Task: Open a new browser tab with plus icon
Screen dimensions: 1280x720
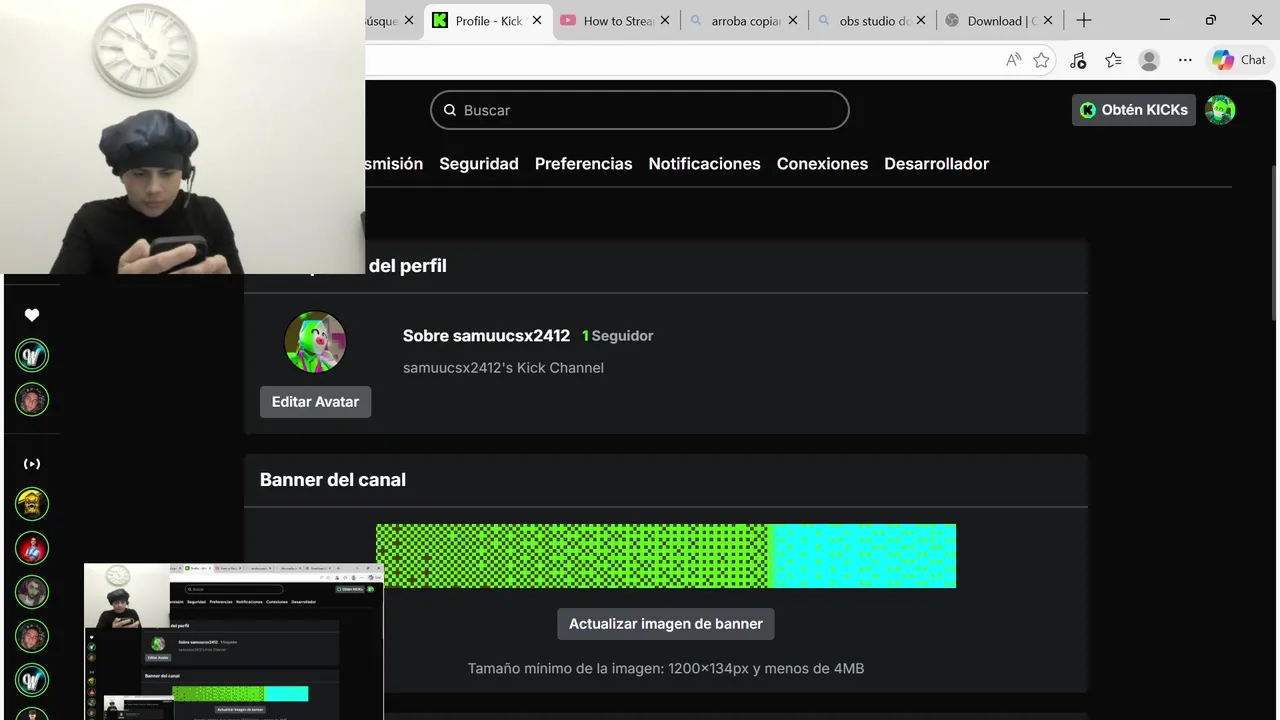Action: (x=1084, y=20)
